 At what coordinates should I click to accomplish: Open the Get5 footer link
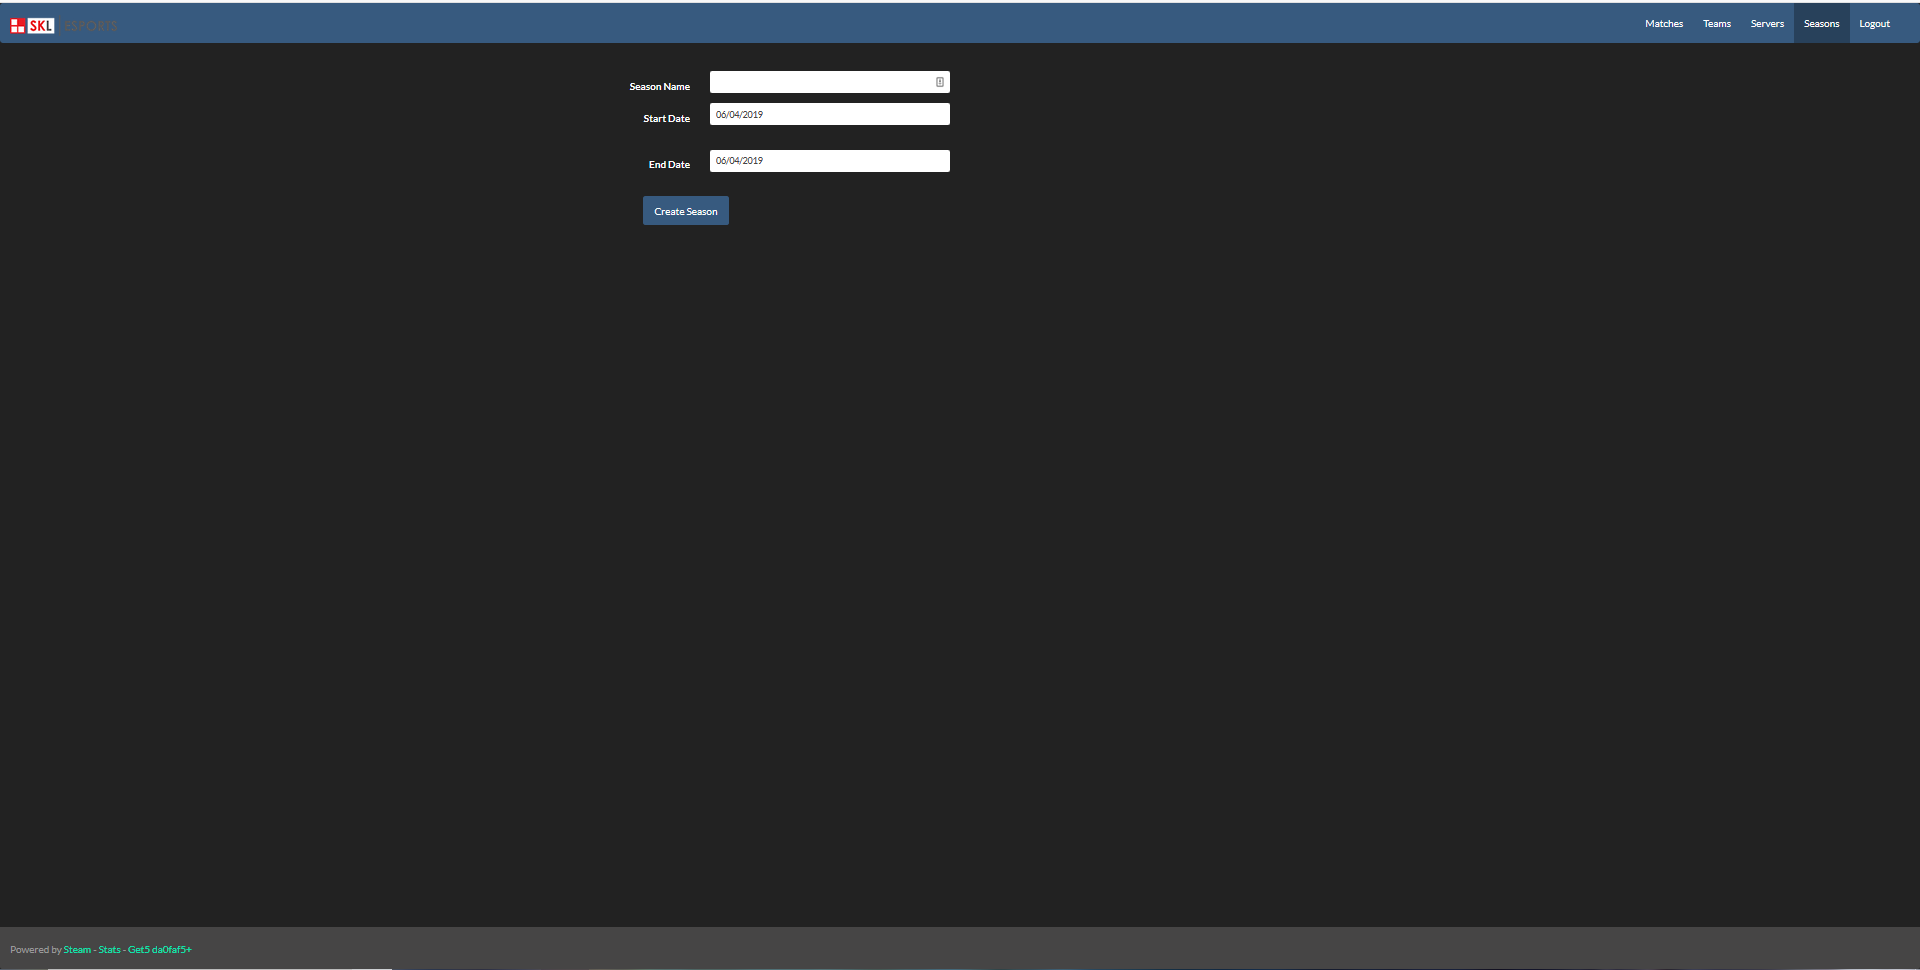pyautogui.click(x=160, y=950)
